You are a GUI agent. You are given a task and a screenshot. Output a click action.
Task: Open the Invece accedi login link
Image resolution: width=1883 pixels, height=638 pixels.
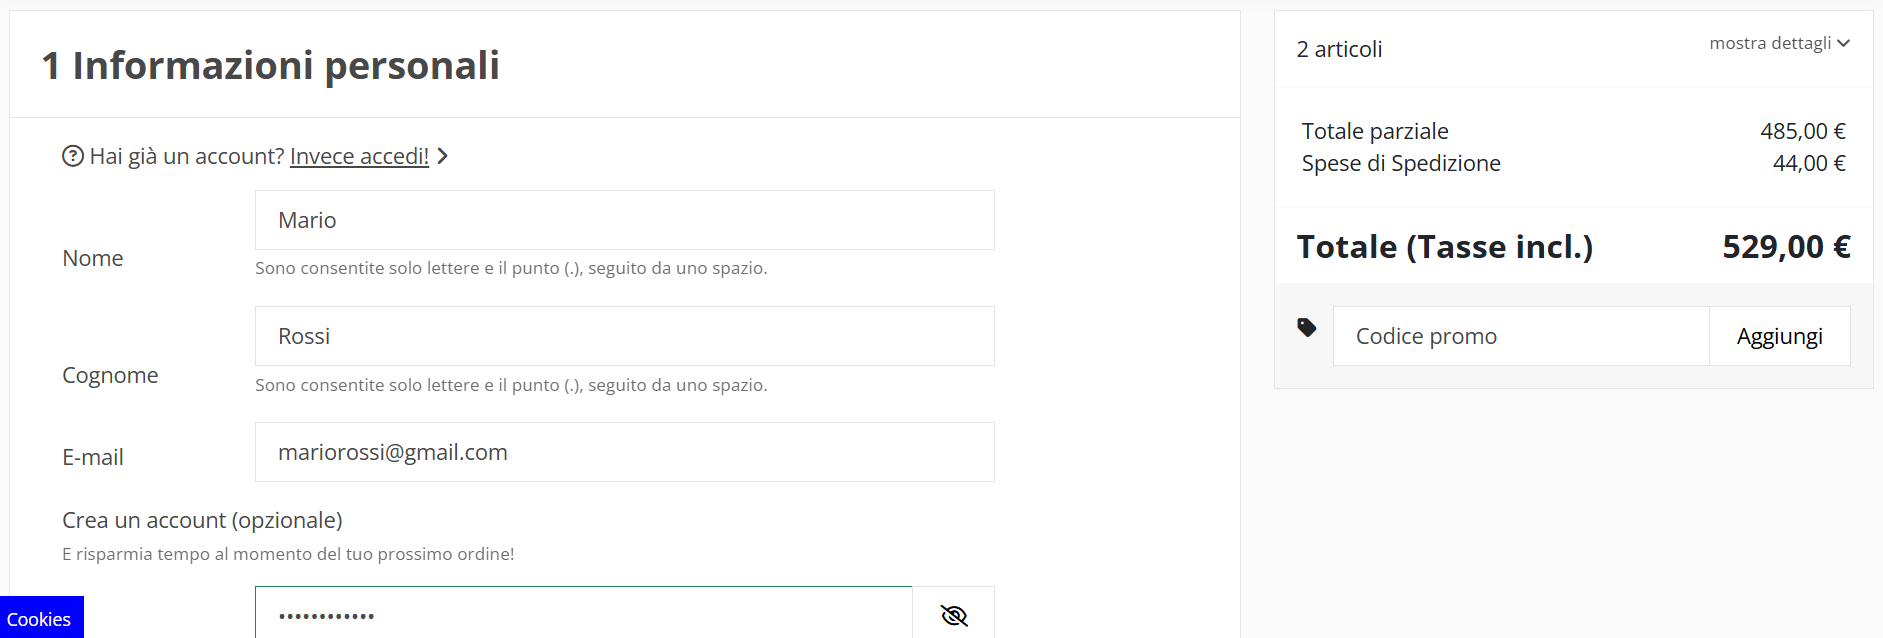pyautogui.click(x=359, y=156)
